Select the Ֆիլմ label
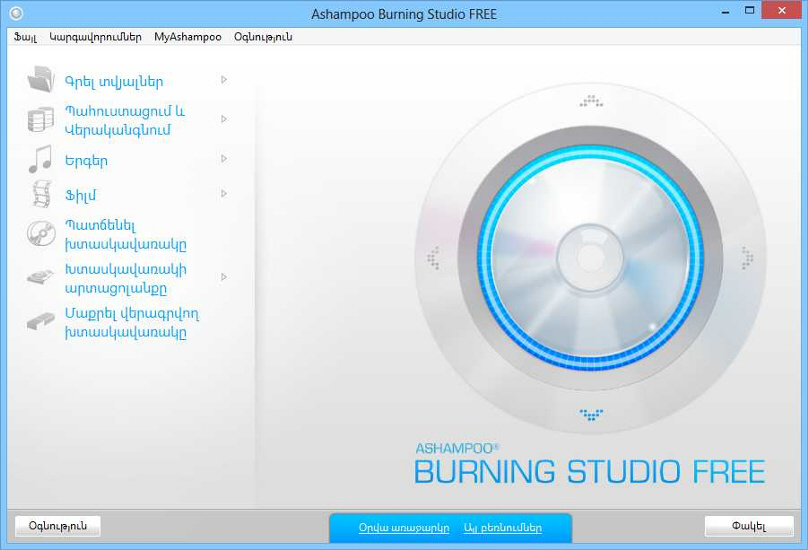The image size is (808, 550). click(x=80, y=195)
